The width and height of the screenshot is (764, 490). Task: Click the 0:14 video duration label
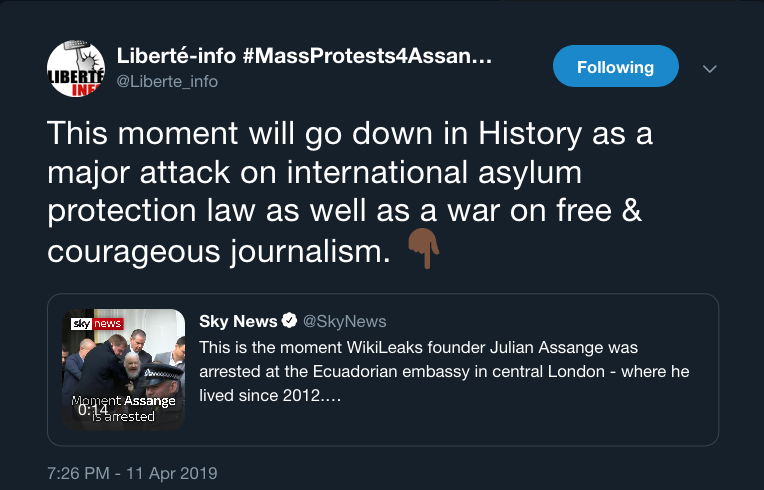[x=93, y=409]
